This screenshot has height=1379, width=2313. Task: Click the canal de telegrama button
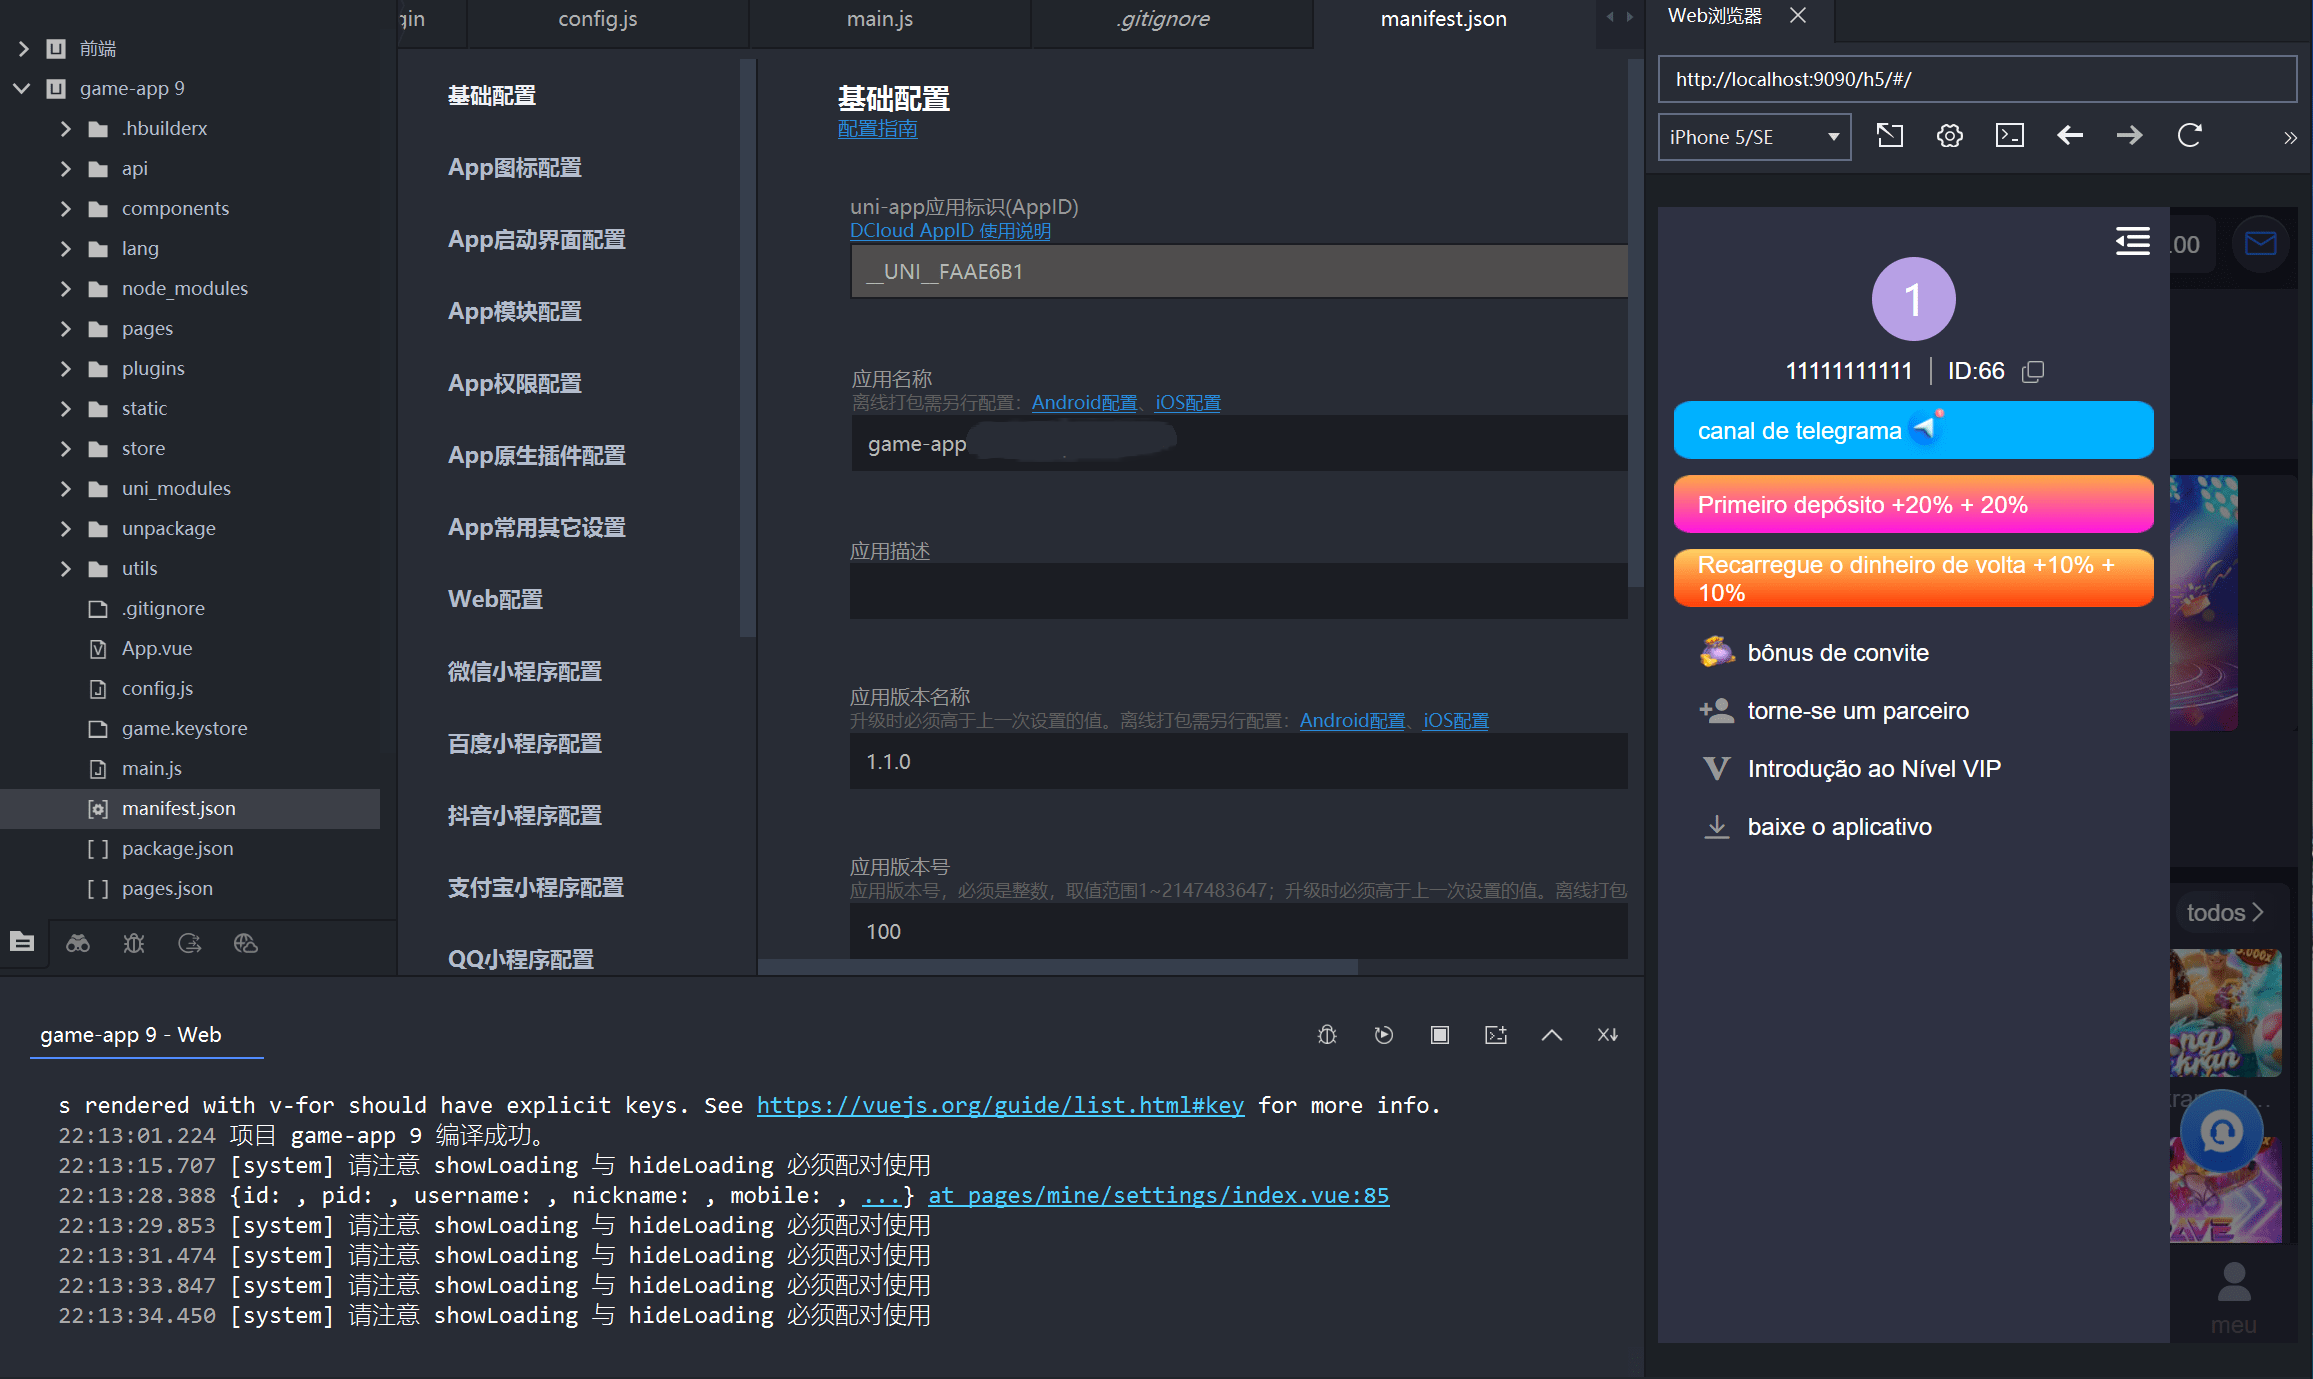[x=1912, y=431]
